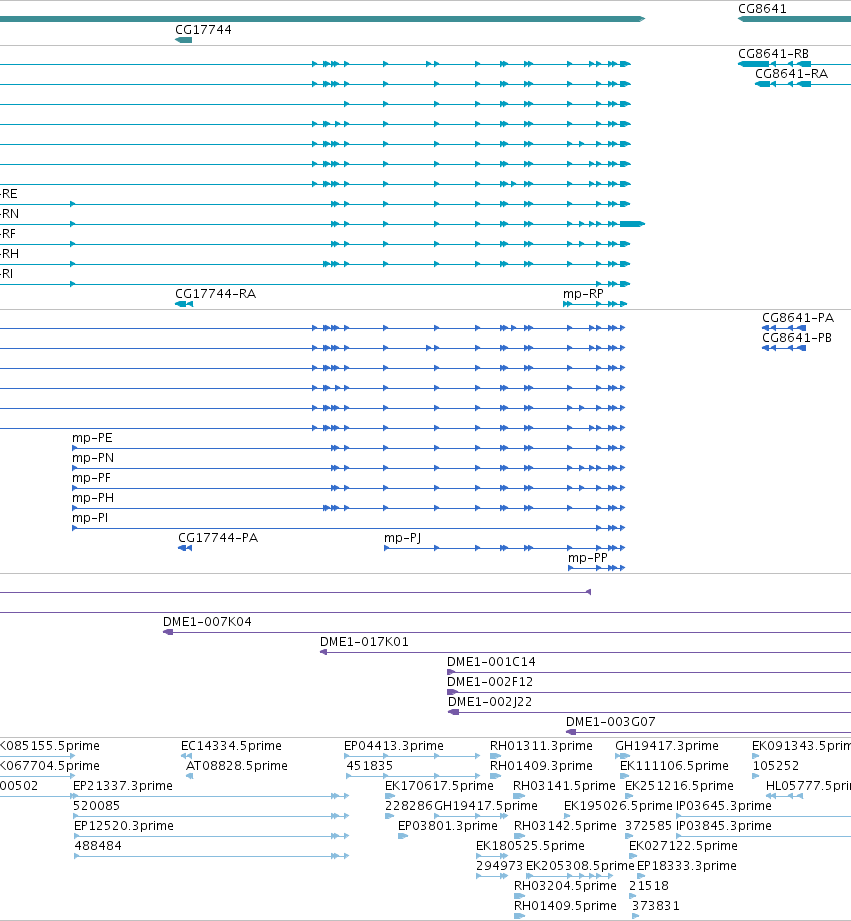Viewport: 851px width, 921px height.
Task: Click the 373831 feature label
Action: click(x=656, y=905)
